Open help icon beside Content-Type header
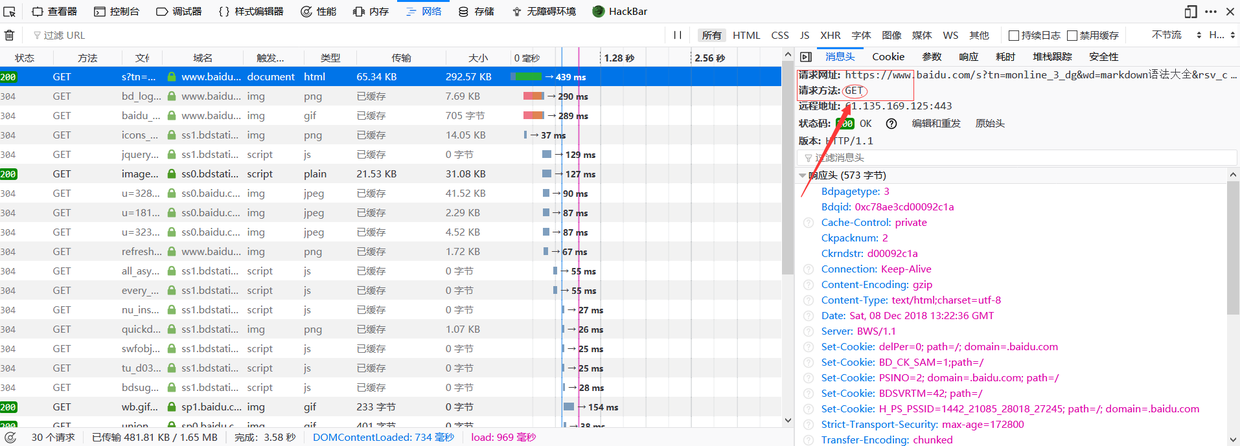 808,300
